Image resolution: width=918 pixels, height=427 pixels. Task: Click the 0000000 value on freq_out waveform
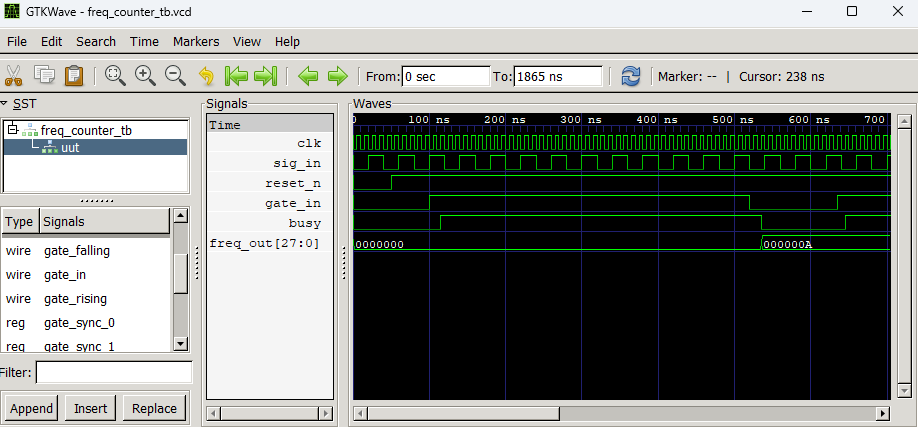tap(379, 244)
